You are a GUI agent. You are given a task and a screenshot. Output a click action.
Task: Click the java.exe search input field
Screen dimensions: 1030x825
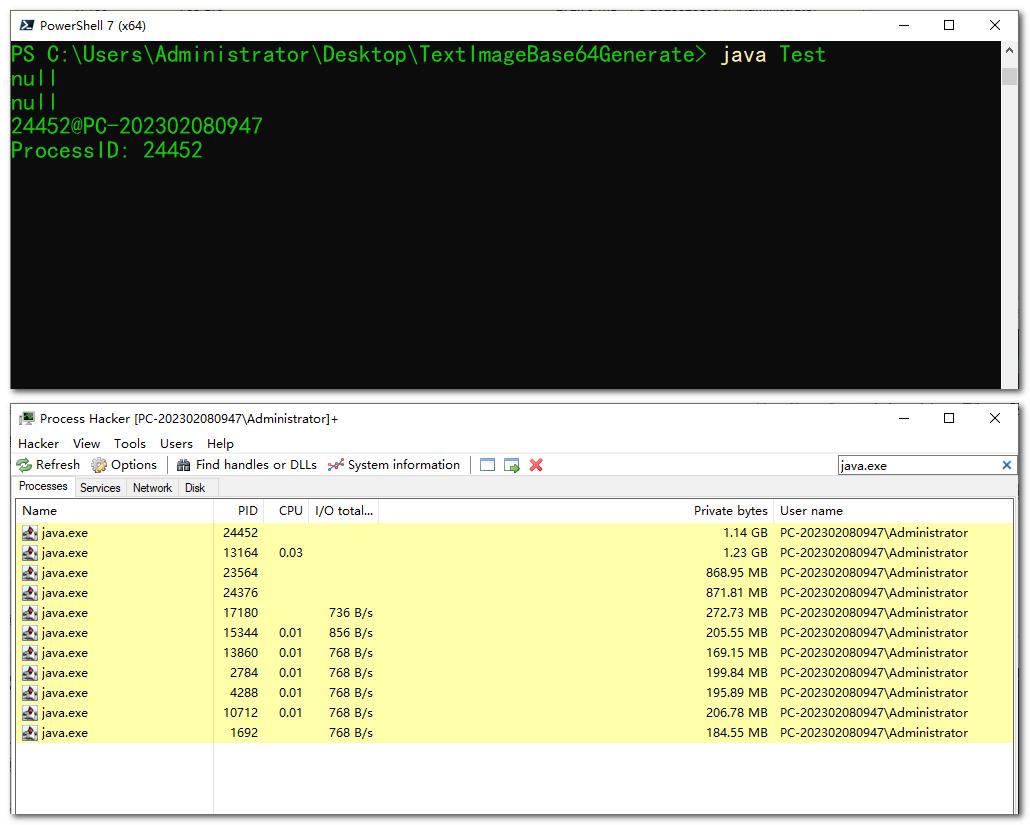[x=915, y=465]
